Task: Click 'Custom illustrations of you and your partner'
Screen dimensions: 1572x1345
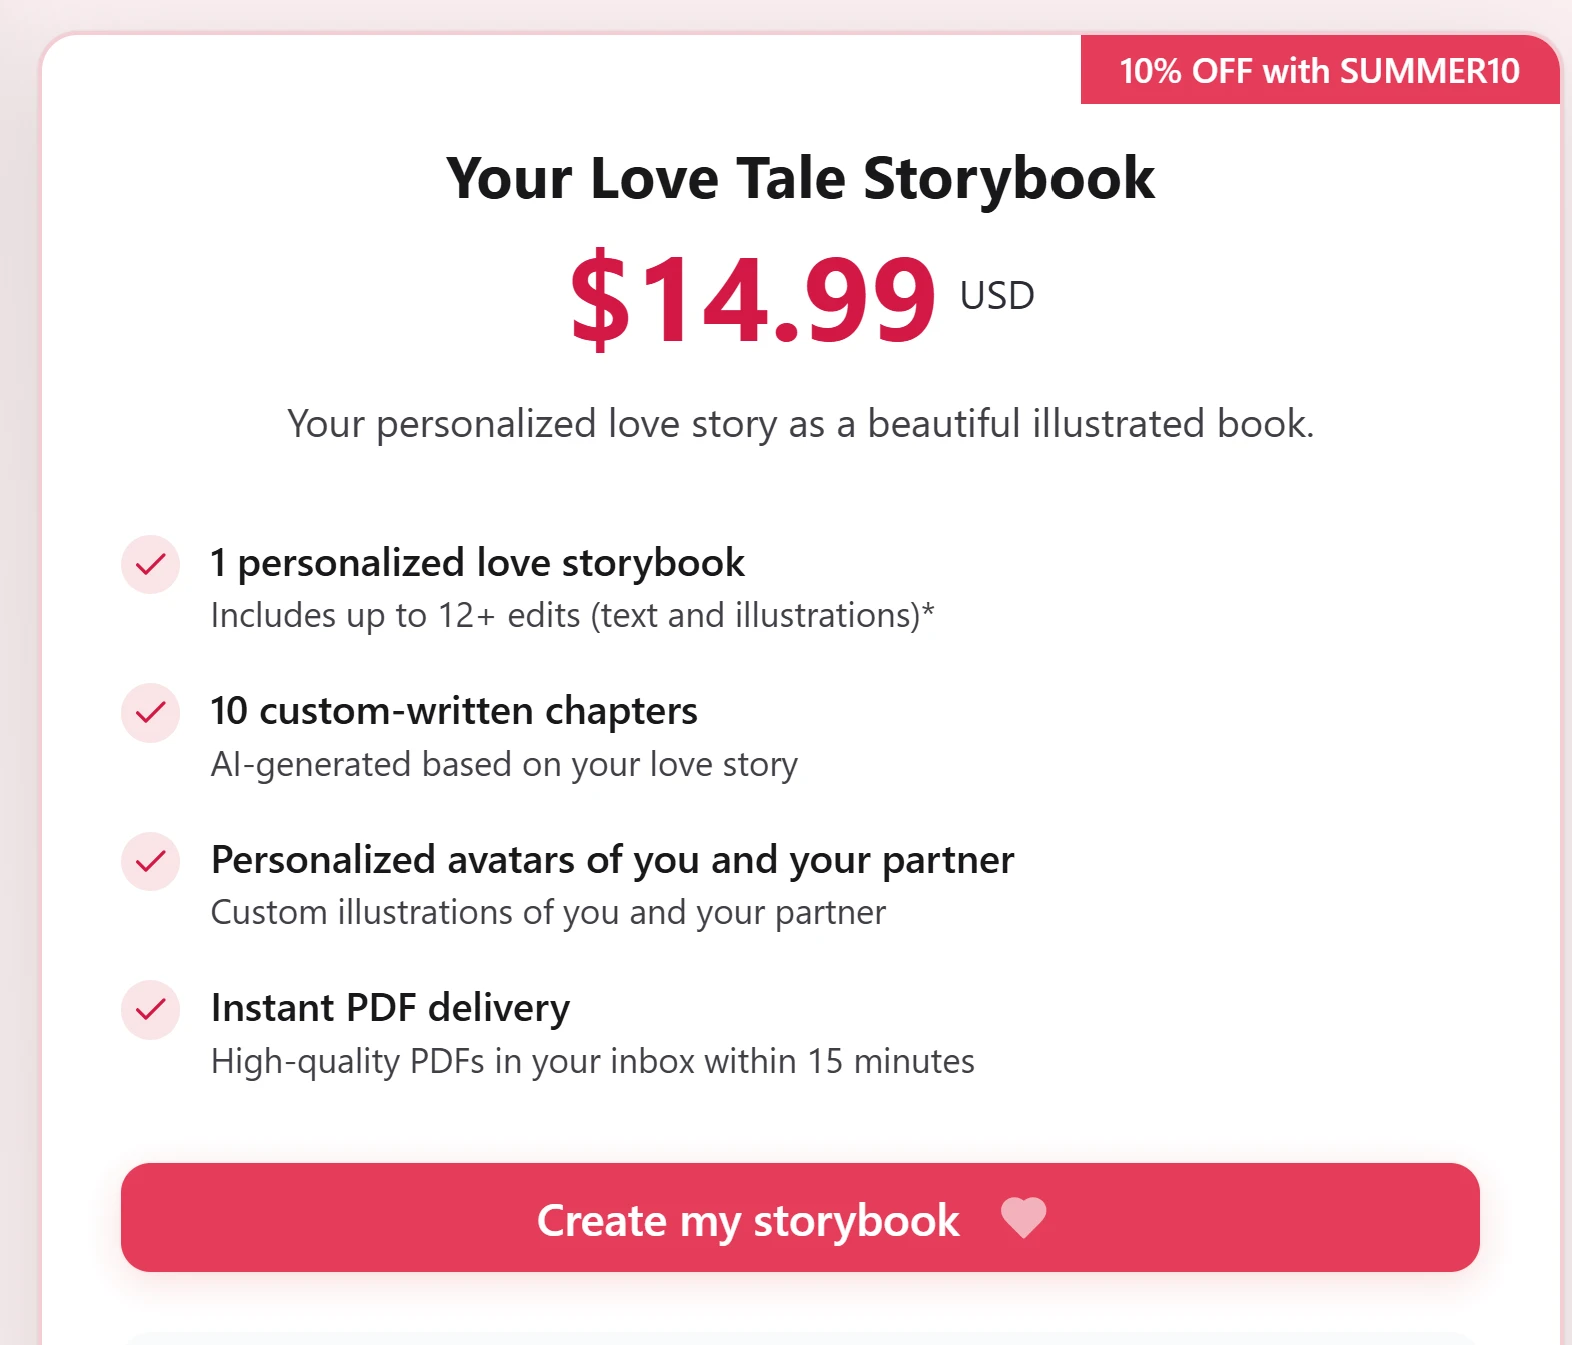Action: [x=548, y=913]
